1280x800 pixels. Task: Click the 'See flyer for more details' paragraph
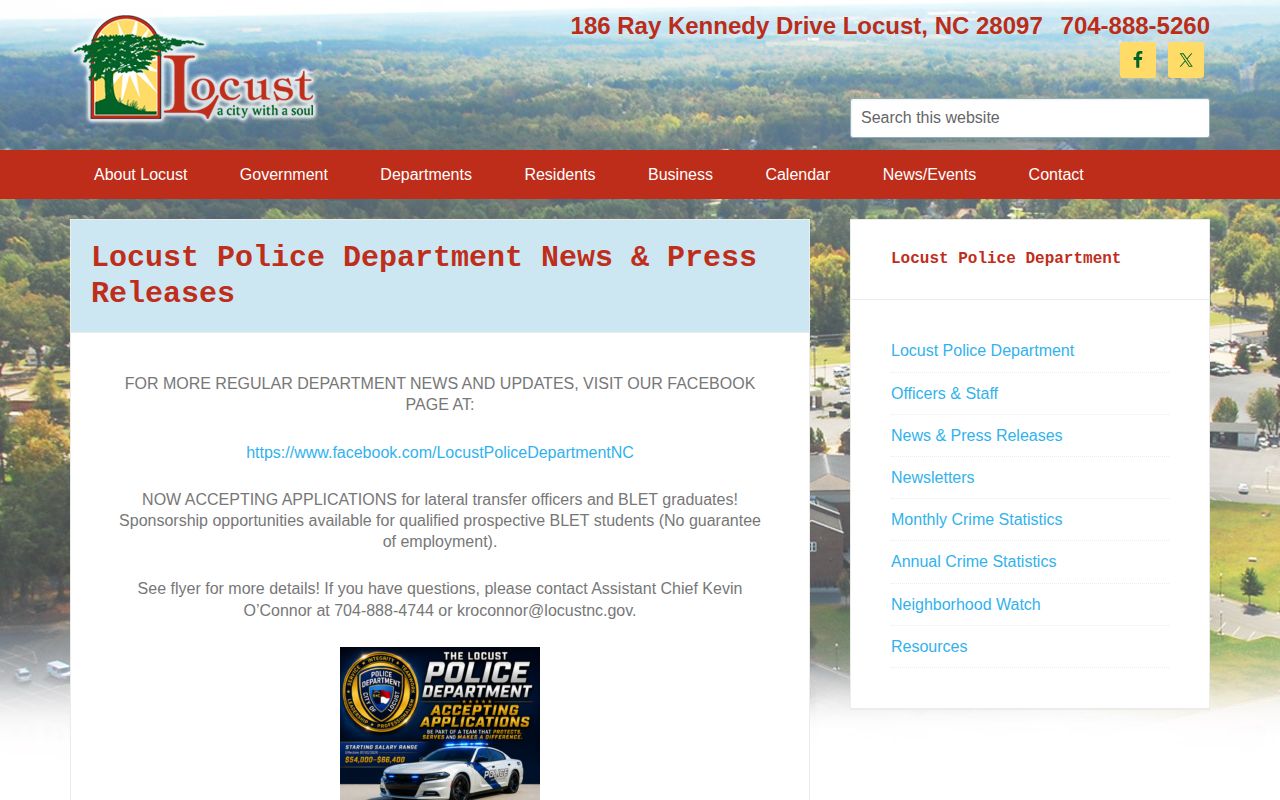point(440,599)
